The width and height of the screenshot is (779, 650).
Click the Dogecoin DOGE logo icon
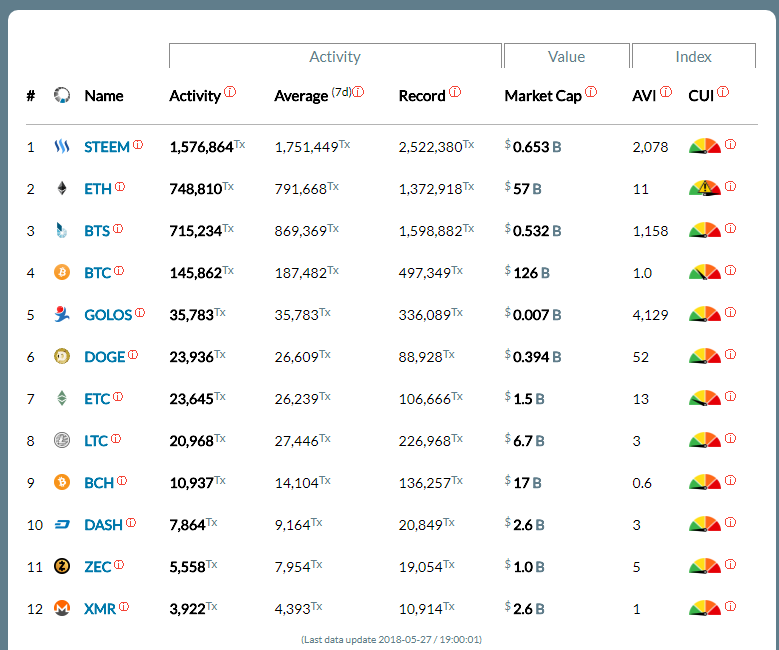(62, 356)
